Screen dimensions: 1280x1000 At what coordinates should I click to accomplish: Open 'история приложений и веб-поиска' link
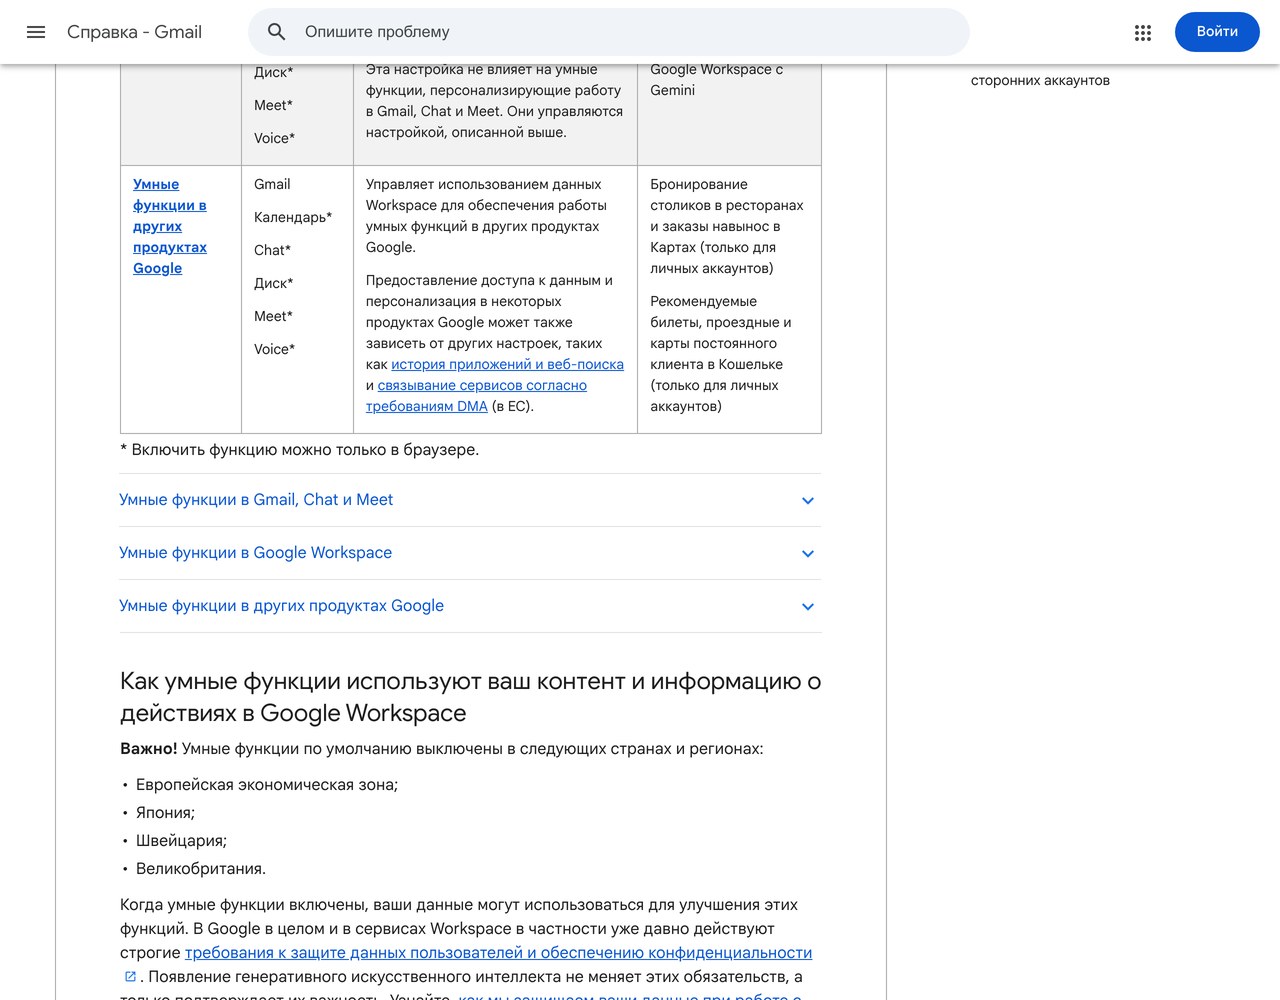pos(507,364)
